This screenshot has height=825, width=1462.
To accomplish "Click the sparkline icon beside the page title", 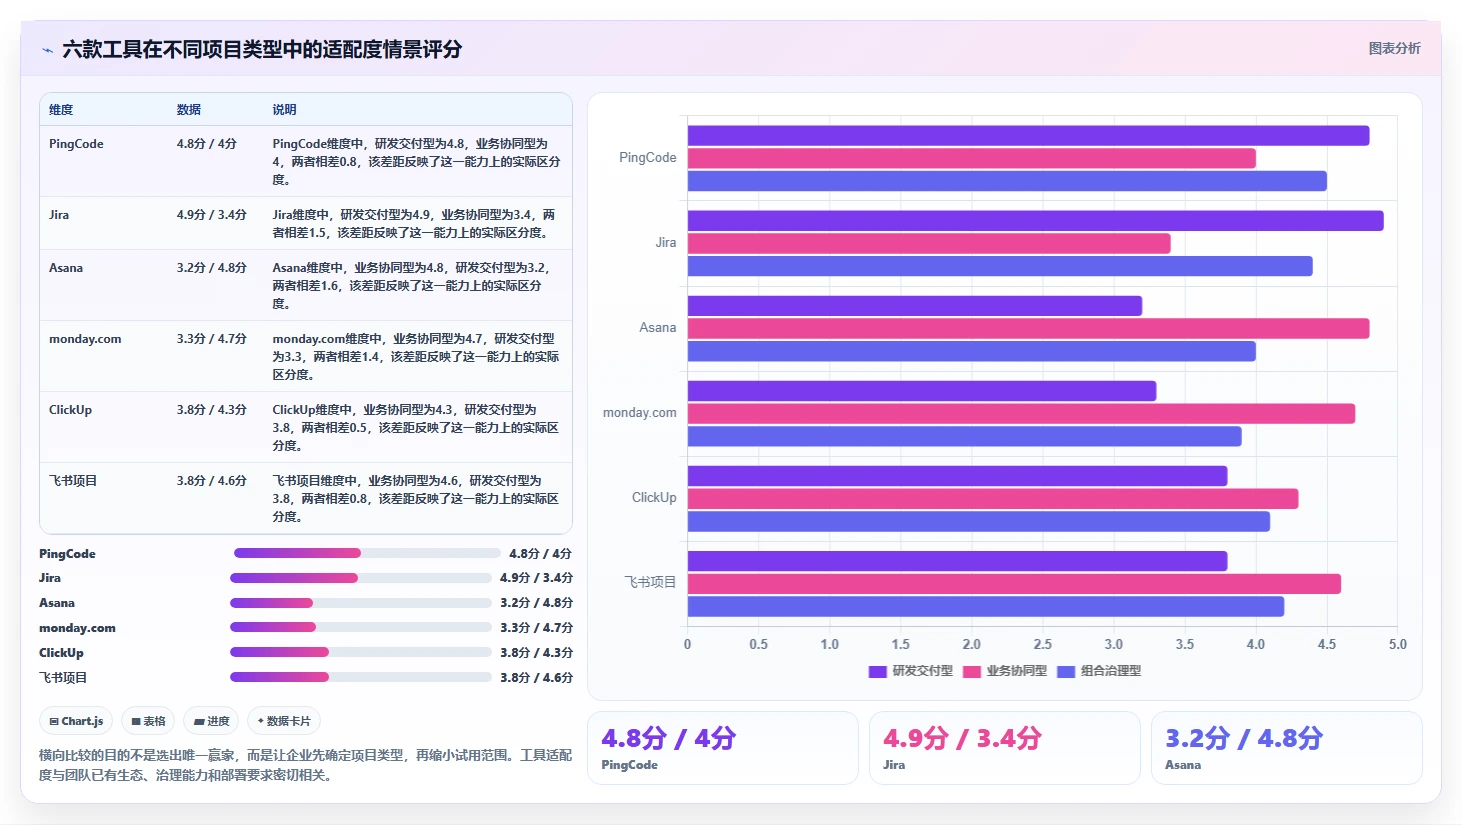I will point(47,50).
